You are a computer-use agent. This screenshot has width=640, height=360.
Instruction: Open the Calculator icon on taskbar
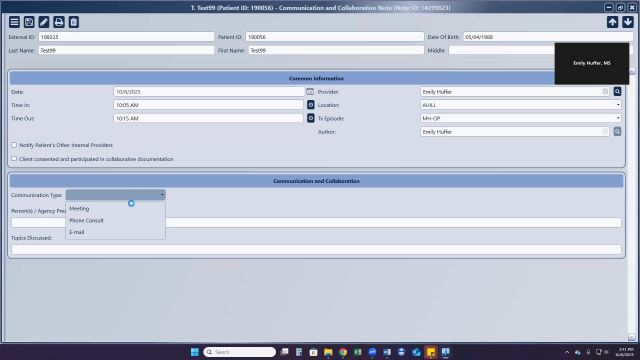[299, 352]
